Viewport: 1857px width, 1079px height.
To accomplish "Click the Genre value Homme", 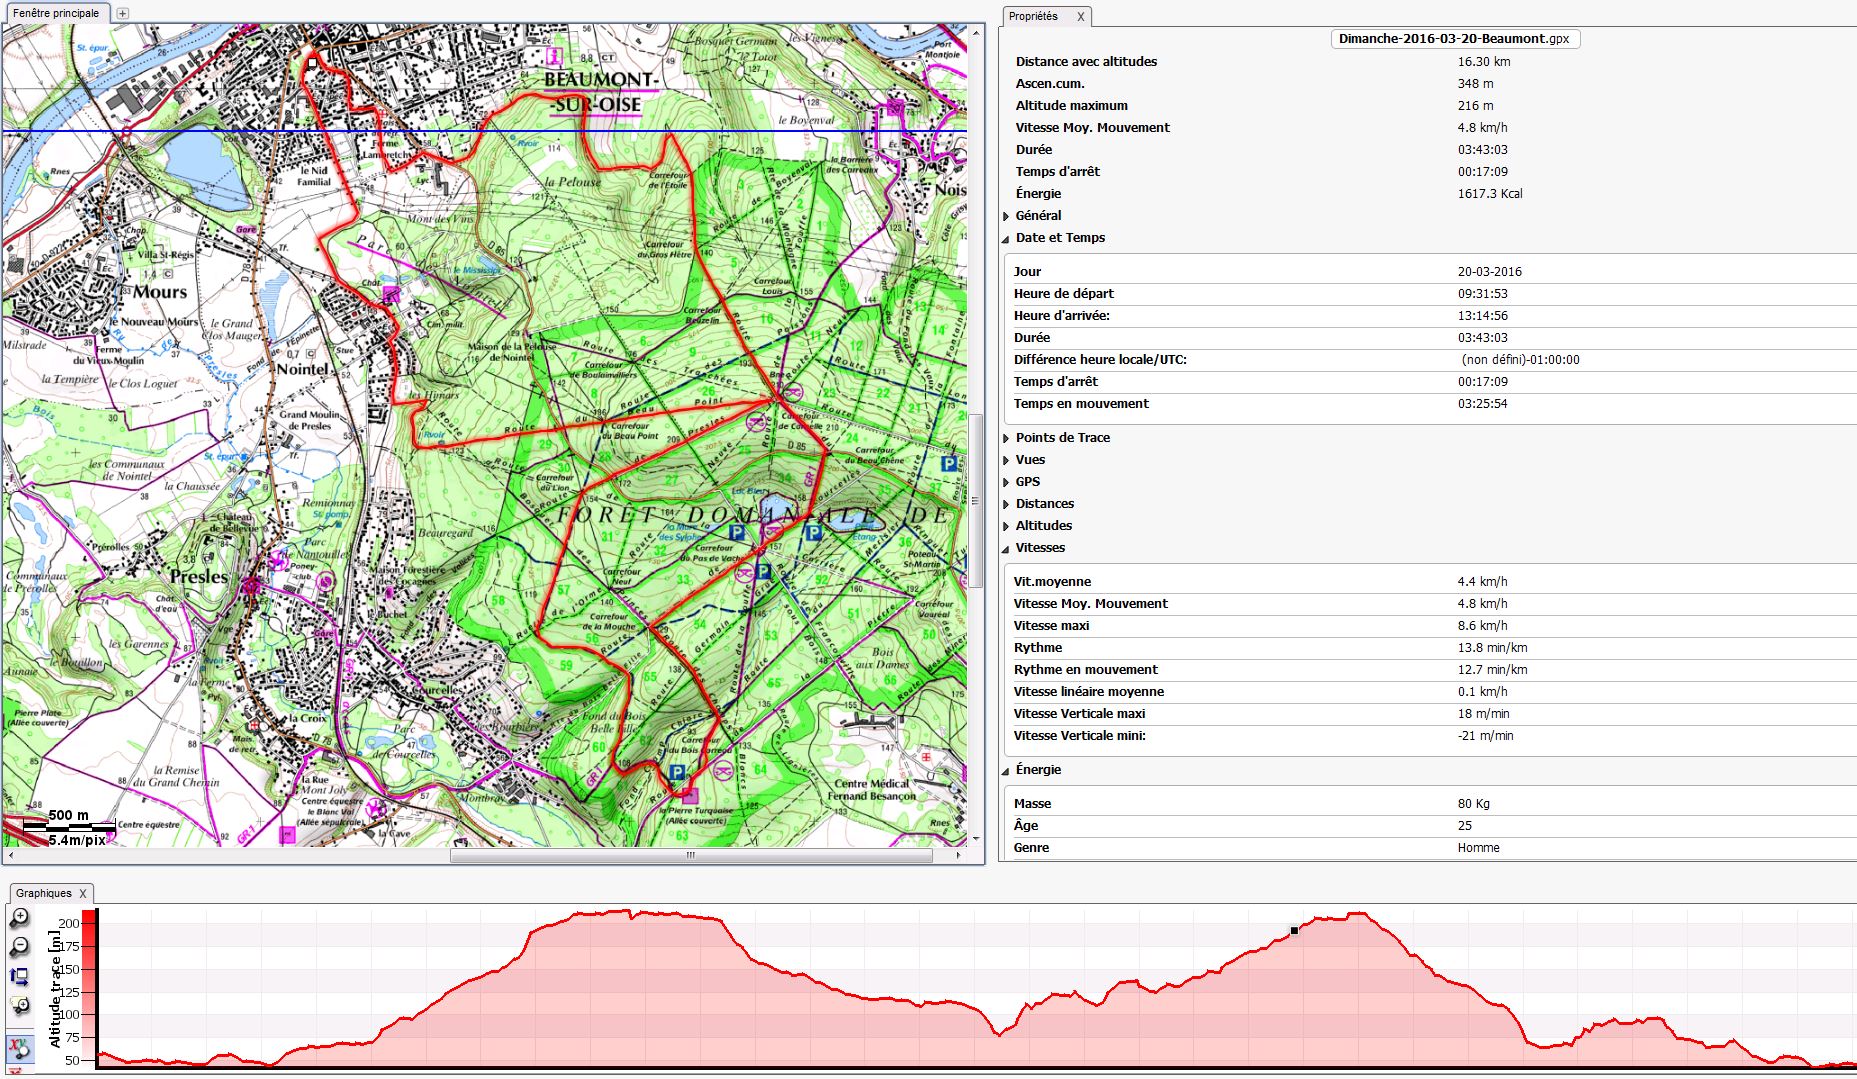I will [x=1478, y=847].
